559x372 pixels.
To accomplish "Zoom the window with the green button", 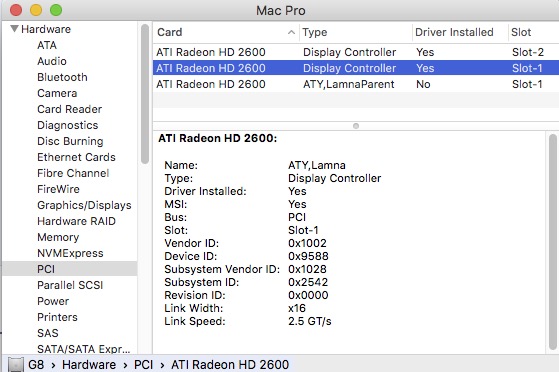I will coord(56,10).
